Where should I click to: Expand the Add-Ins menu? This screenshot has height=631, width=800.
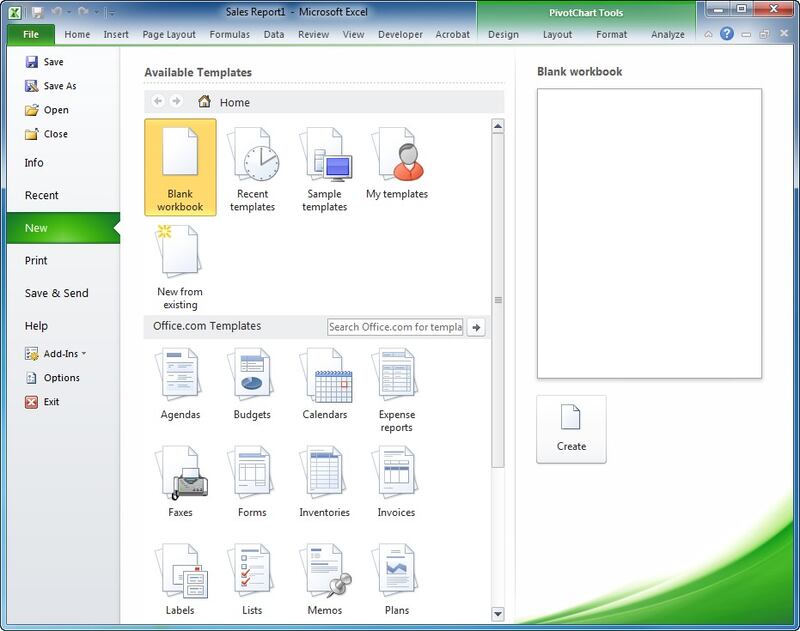click(x=58, y=354)
